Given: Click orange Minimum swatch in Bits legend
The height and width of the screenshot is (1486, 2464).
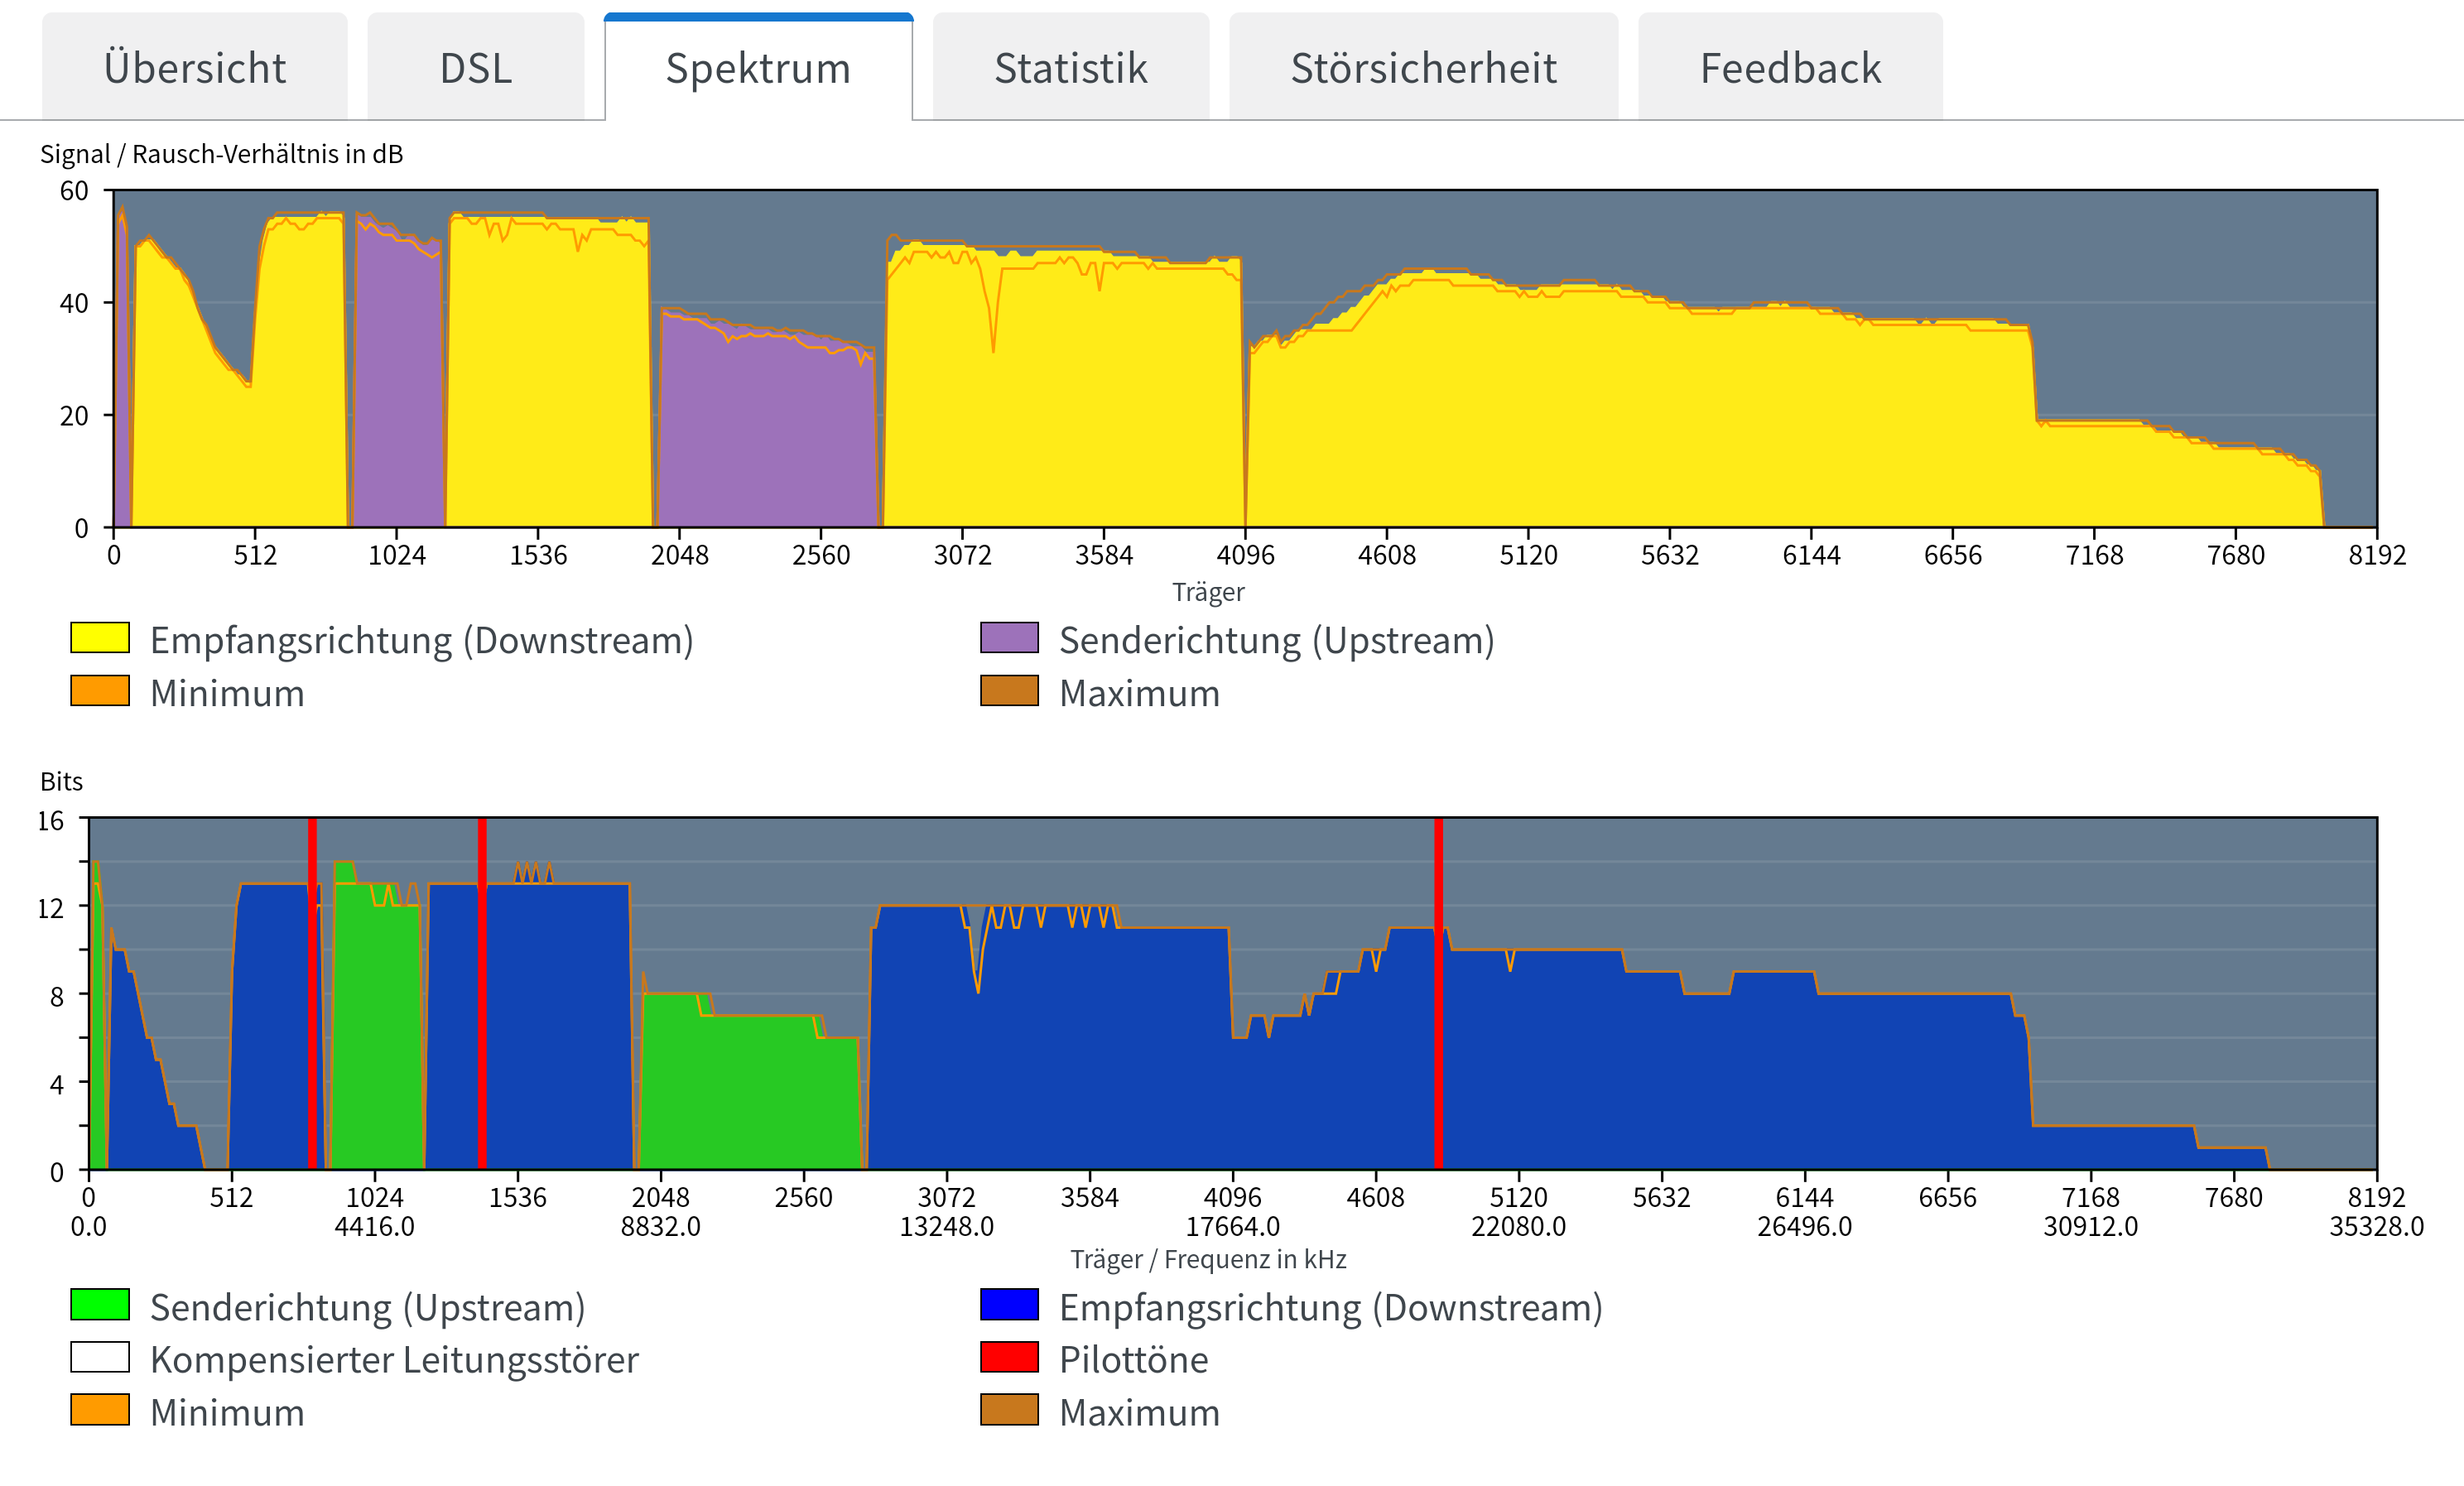Looking at the screenshot, I should (x=100, y=1410).
